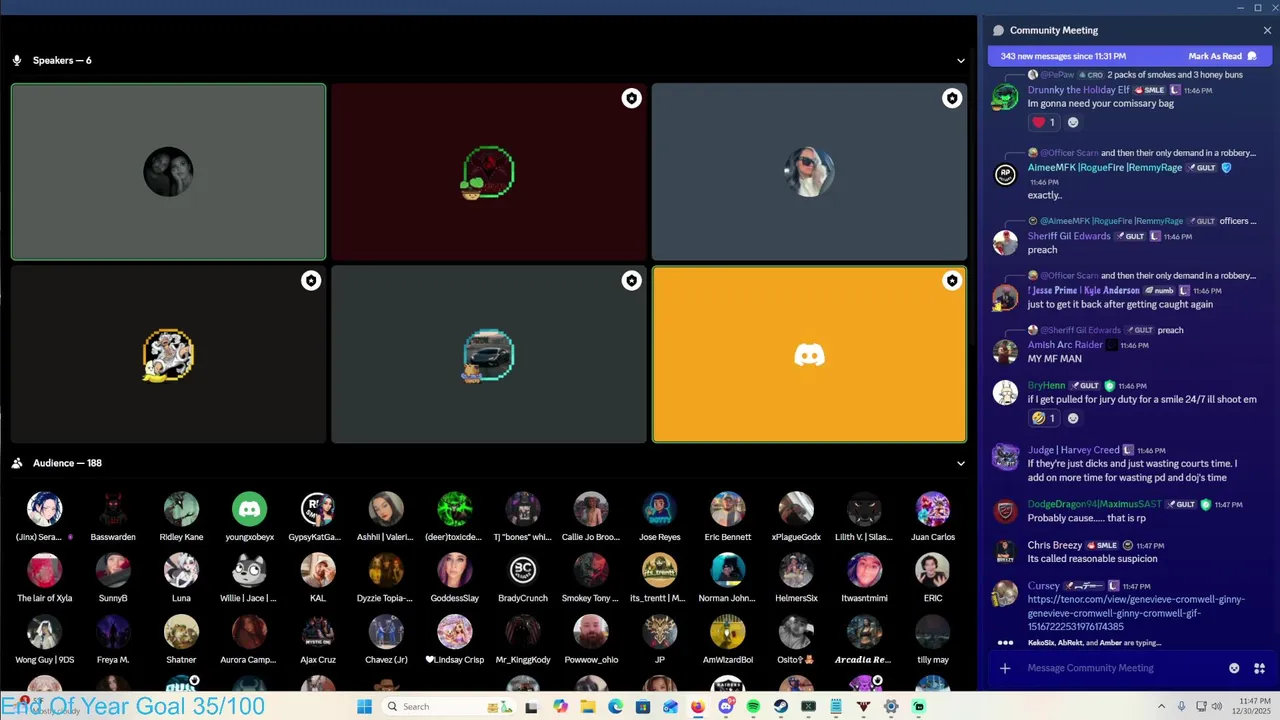
Task: Open audience member Jose Reyes's avatar
Action: pyautogui.click(x=659, y=509)
